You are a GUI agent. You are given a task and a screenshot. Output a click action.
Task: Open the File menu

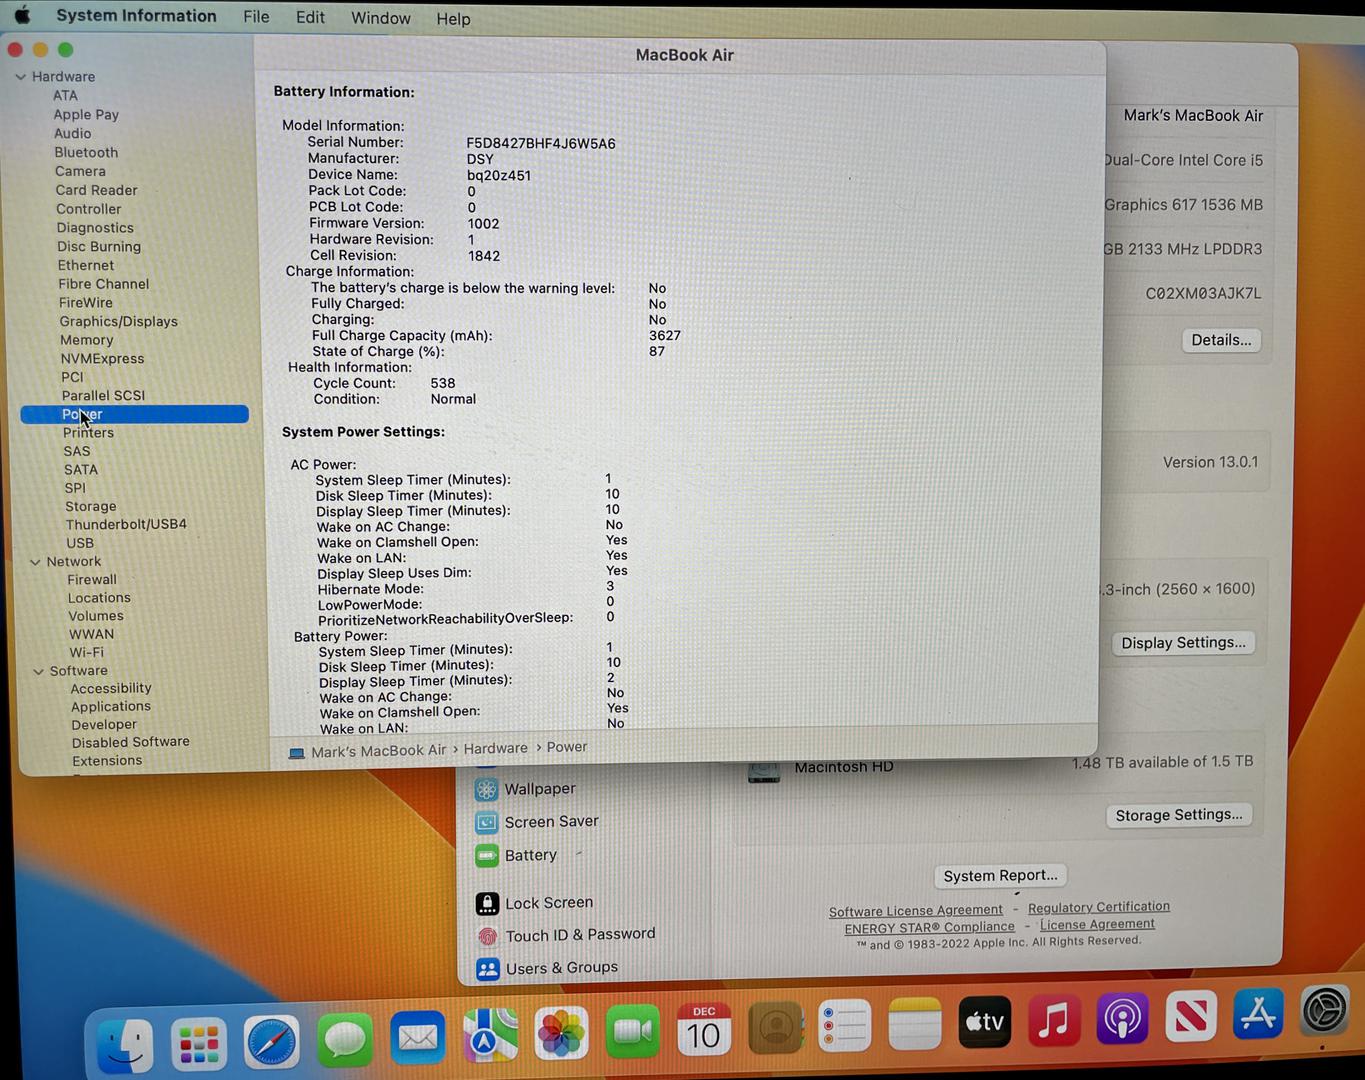(256, 17)
